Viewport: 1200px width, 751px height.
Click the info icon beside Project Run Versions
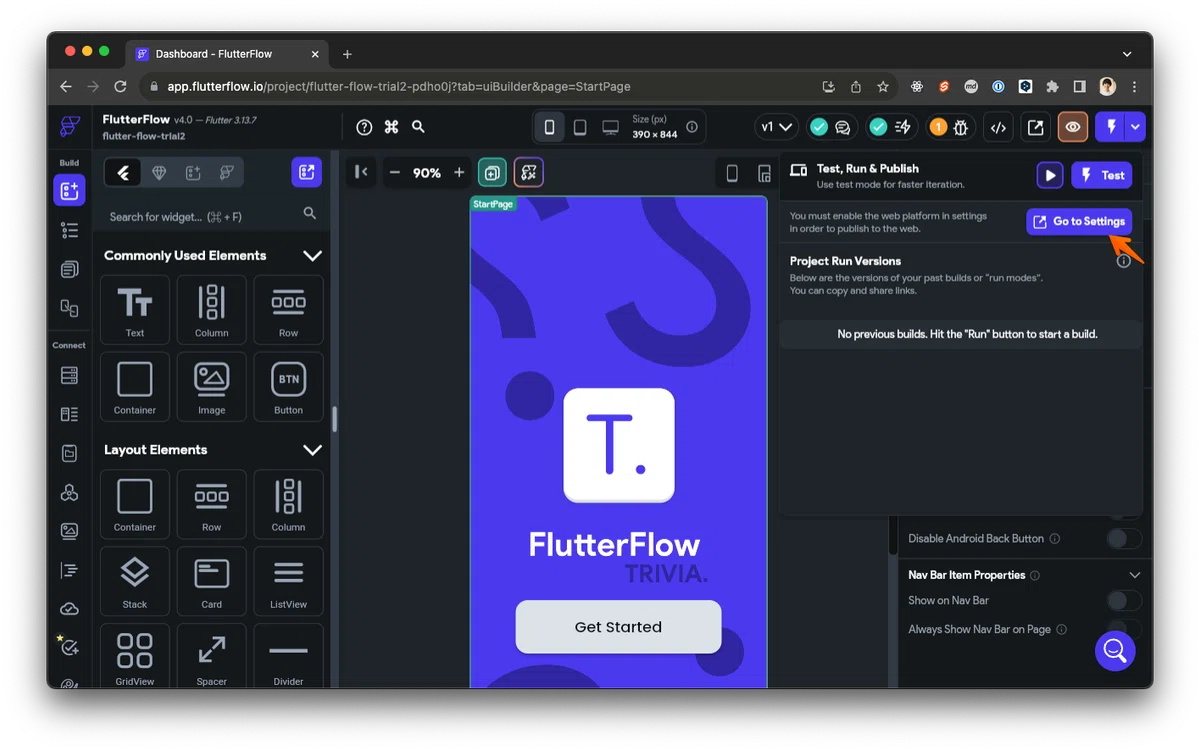tap(1124, 261)
